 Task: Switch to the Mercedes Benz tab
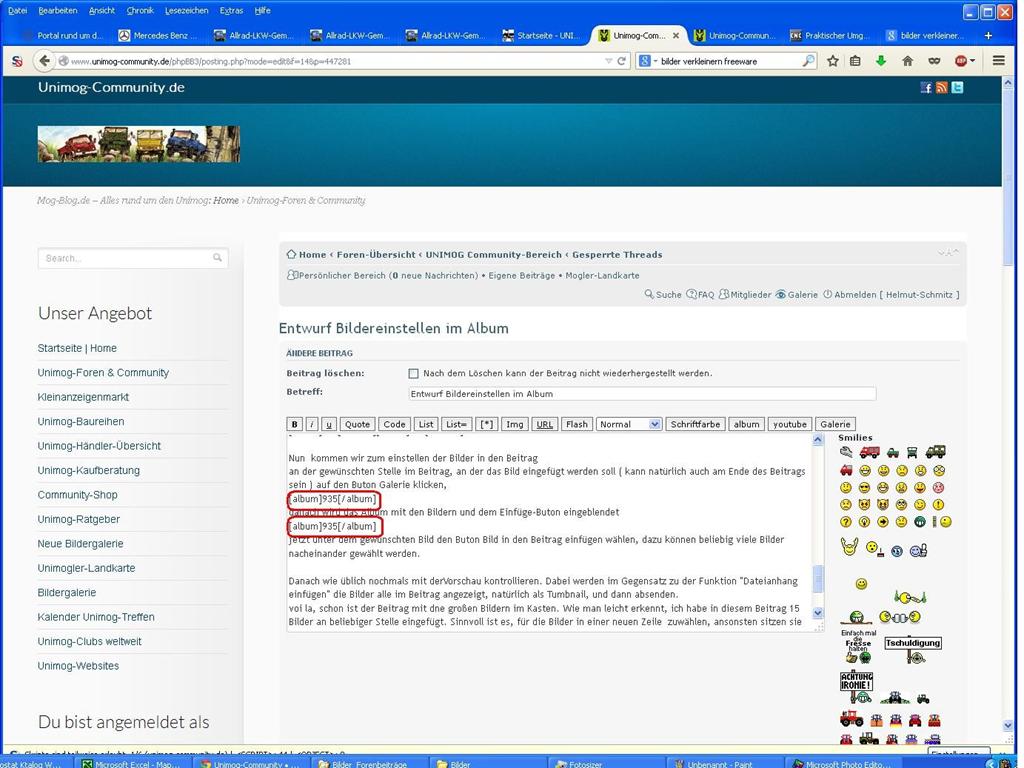(x=159, y=35)
